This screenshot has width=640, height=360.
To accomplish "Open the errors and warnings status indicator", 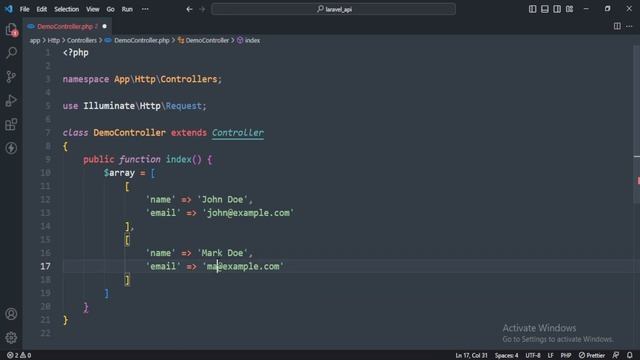I will coord(19,356).
